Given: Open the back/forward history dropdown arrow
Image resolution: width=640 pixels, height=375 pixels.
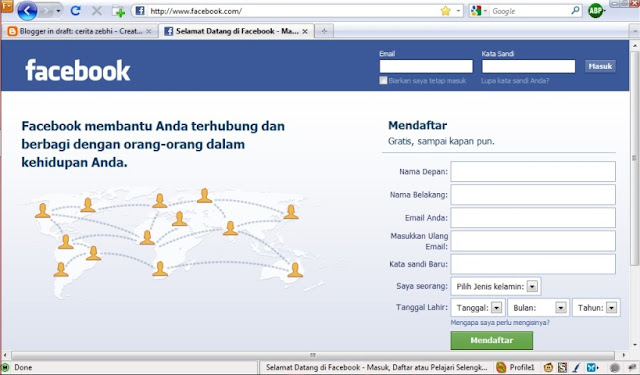Looking at the screenshot, I should 58,11.
